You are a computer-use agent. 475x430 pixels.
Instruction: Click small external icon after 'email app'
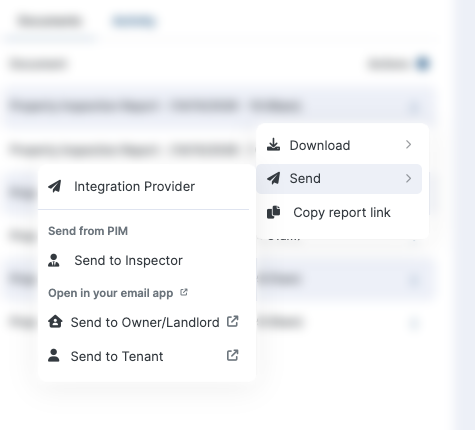click(x=184, y=292)
